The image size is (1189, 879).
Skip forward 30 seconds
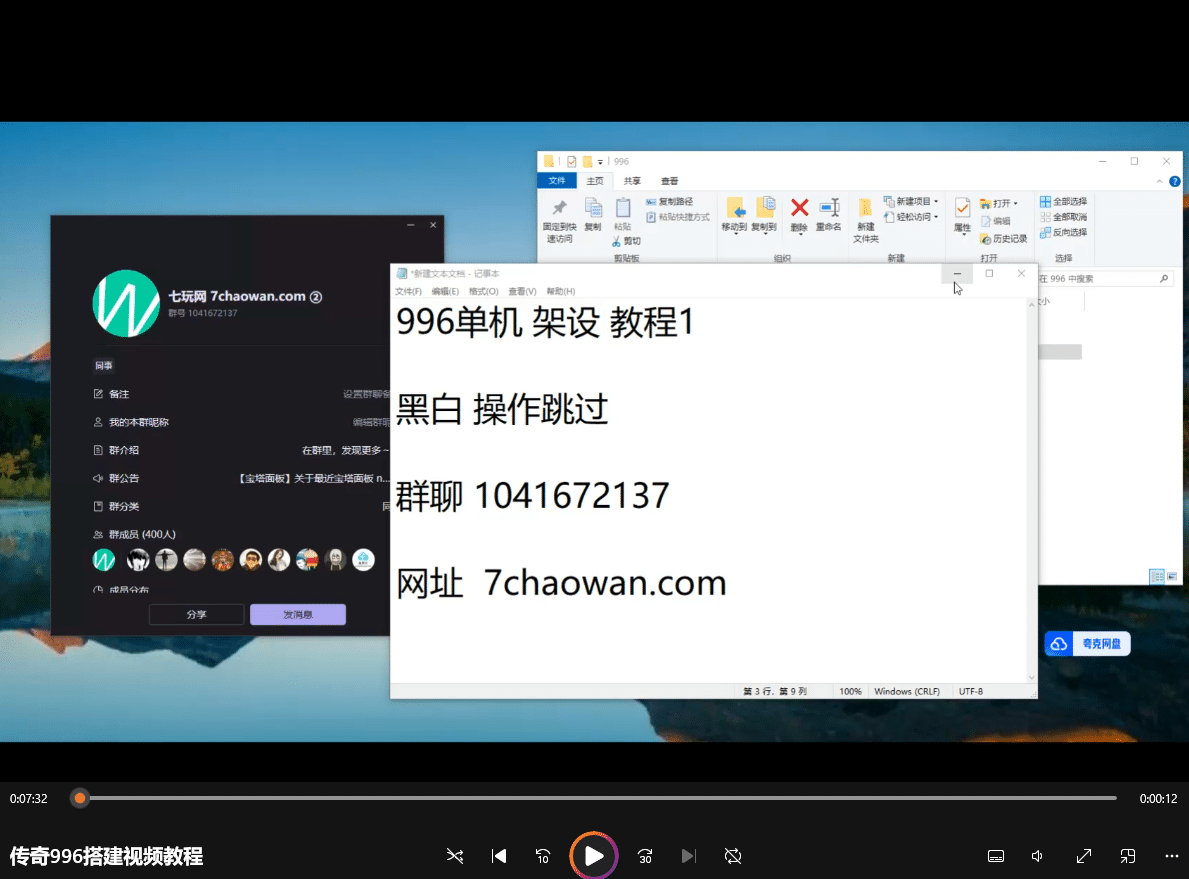[645, 856]
